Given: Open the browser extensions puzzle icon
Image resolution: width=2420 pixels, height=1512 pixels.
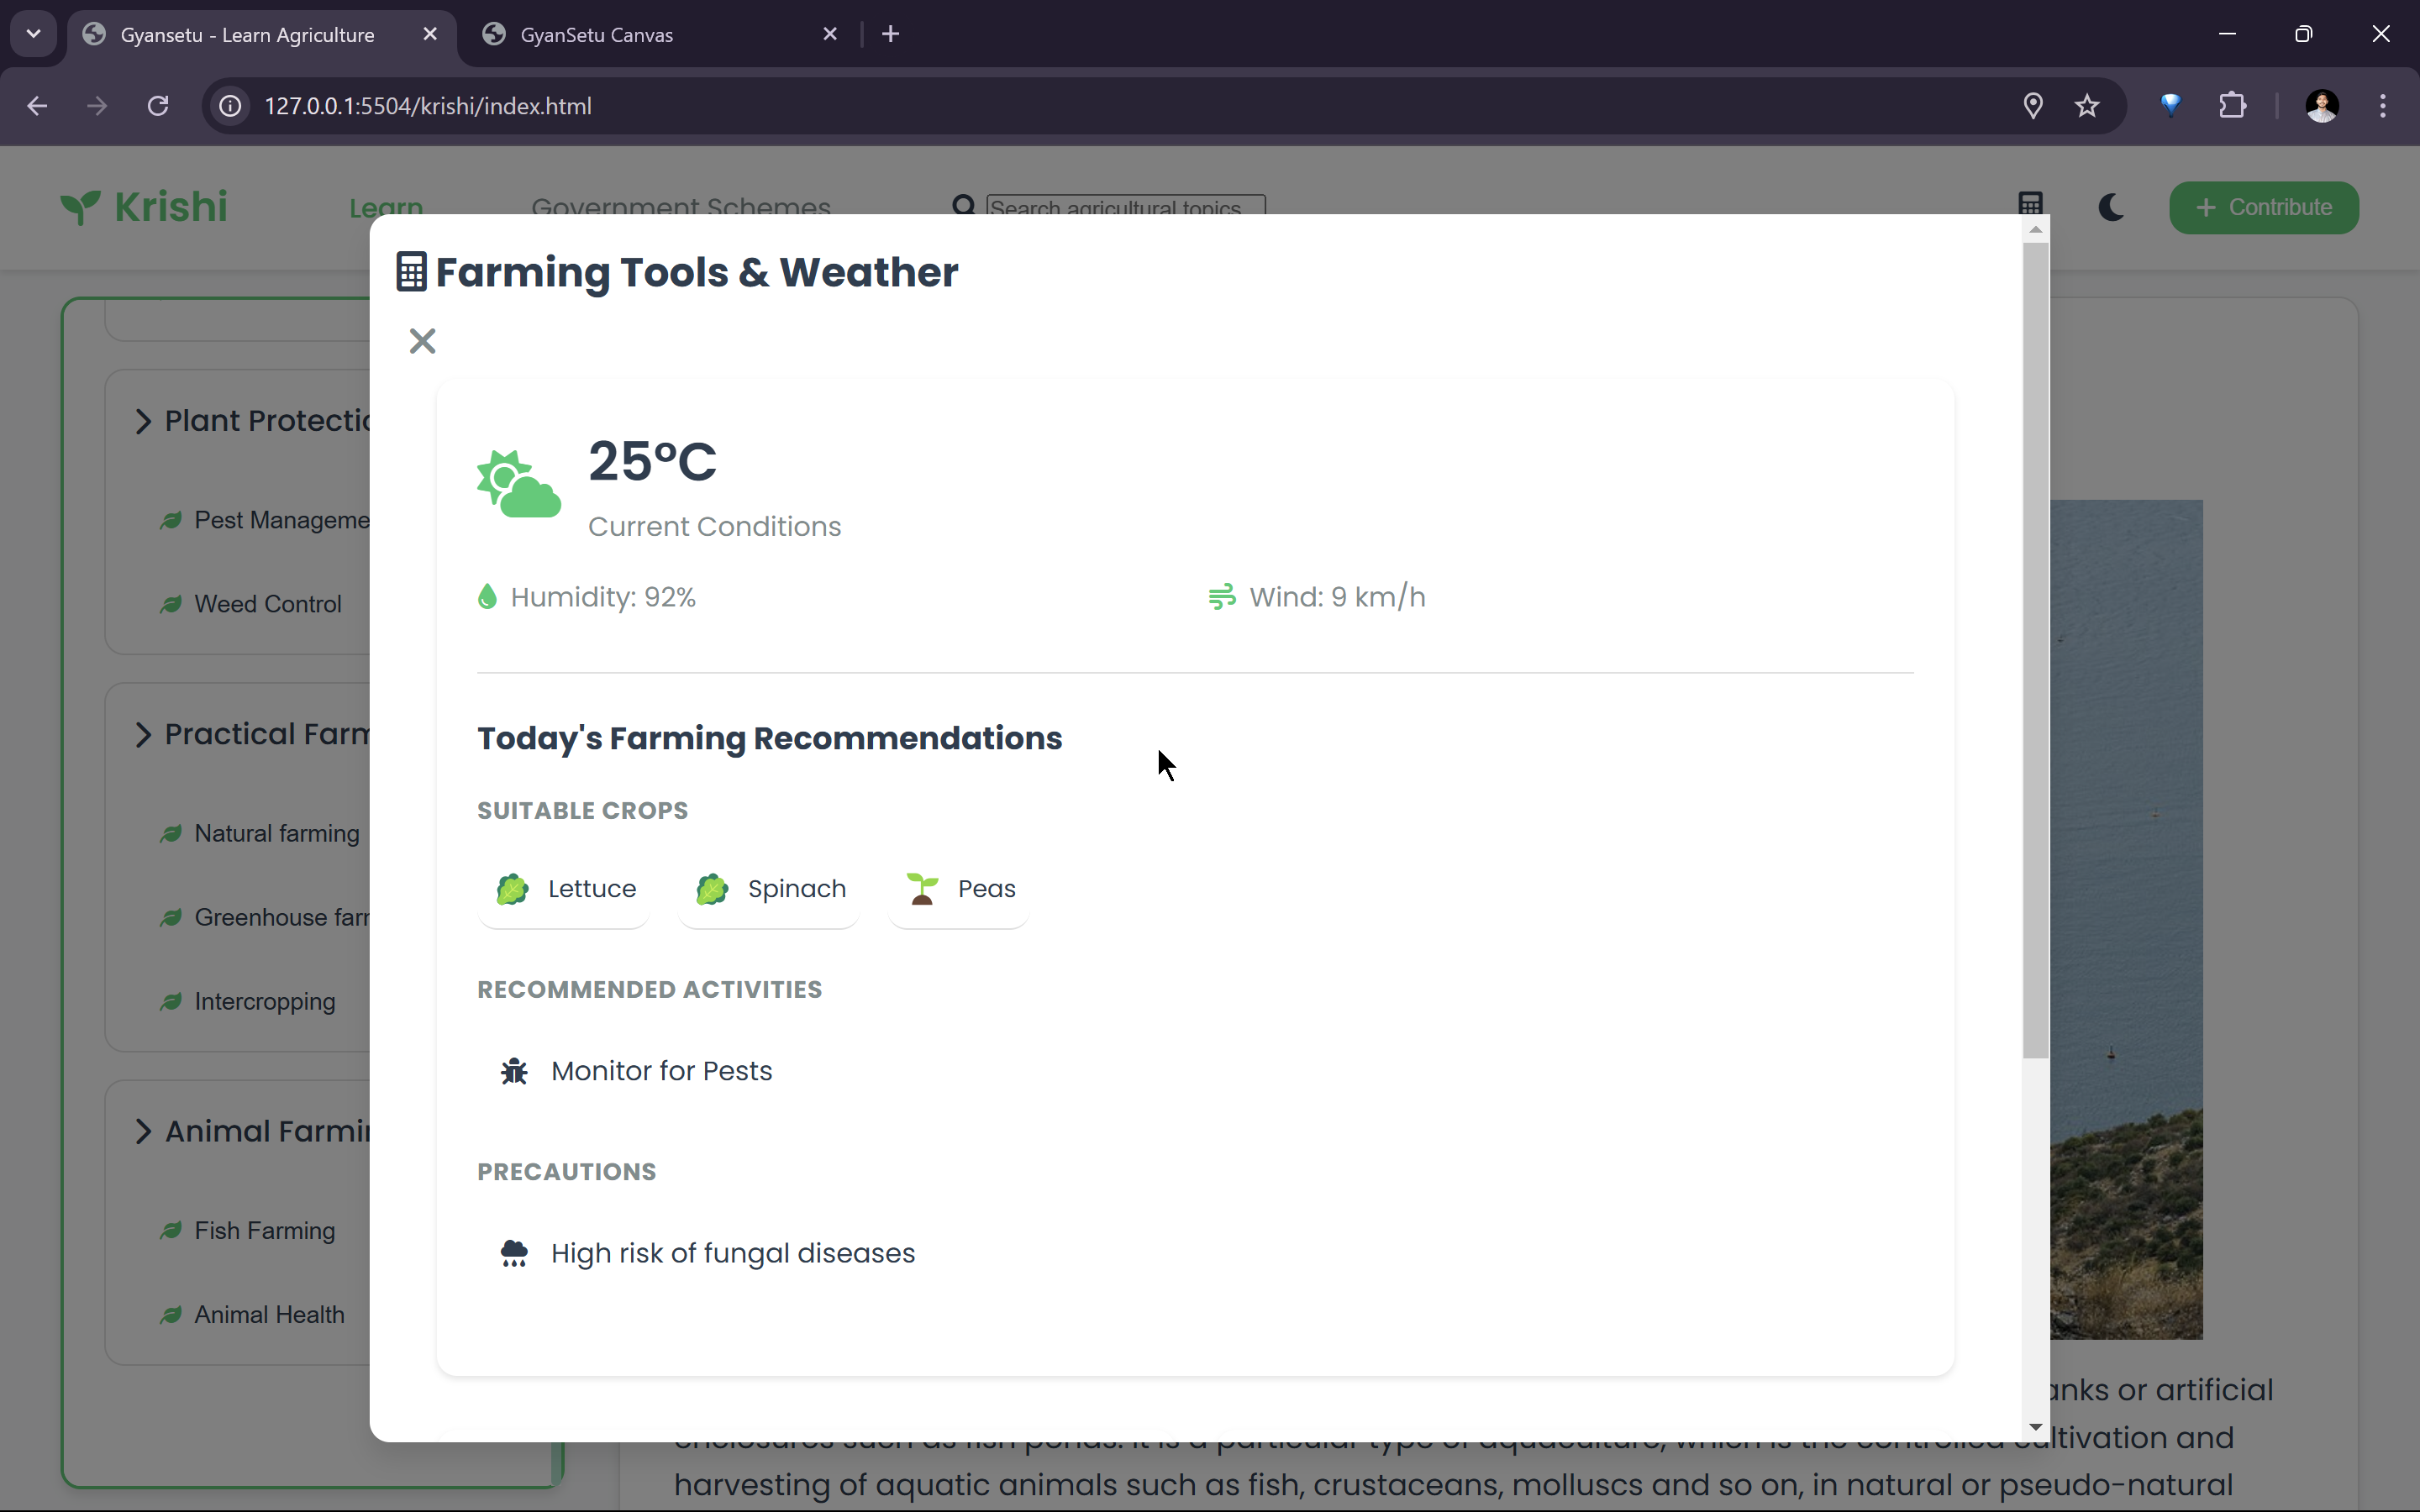Looking at the screenshot, I should click(x=2232, y=106).
